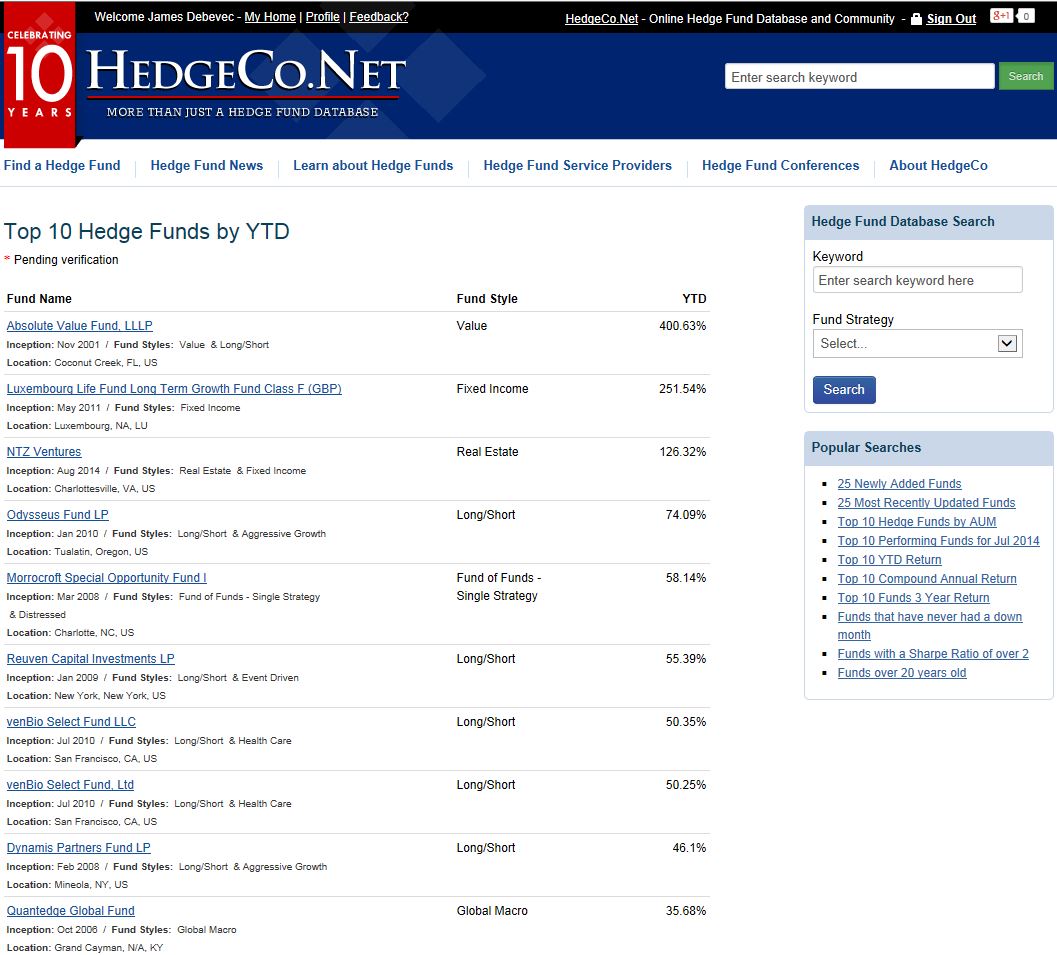The height and width of the screenshot is (955, 1057).
Task: Open Top 10 Compound Annual Return
Action: coord(927,578)
